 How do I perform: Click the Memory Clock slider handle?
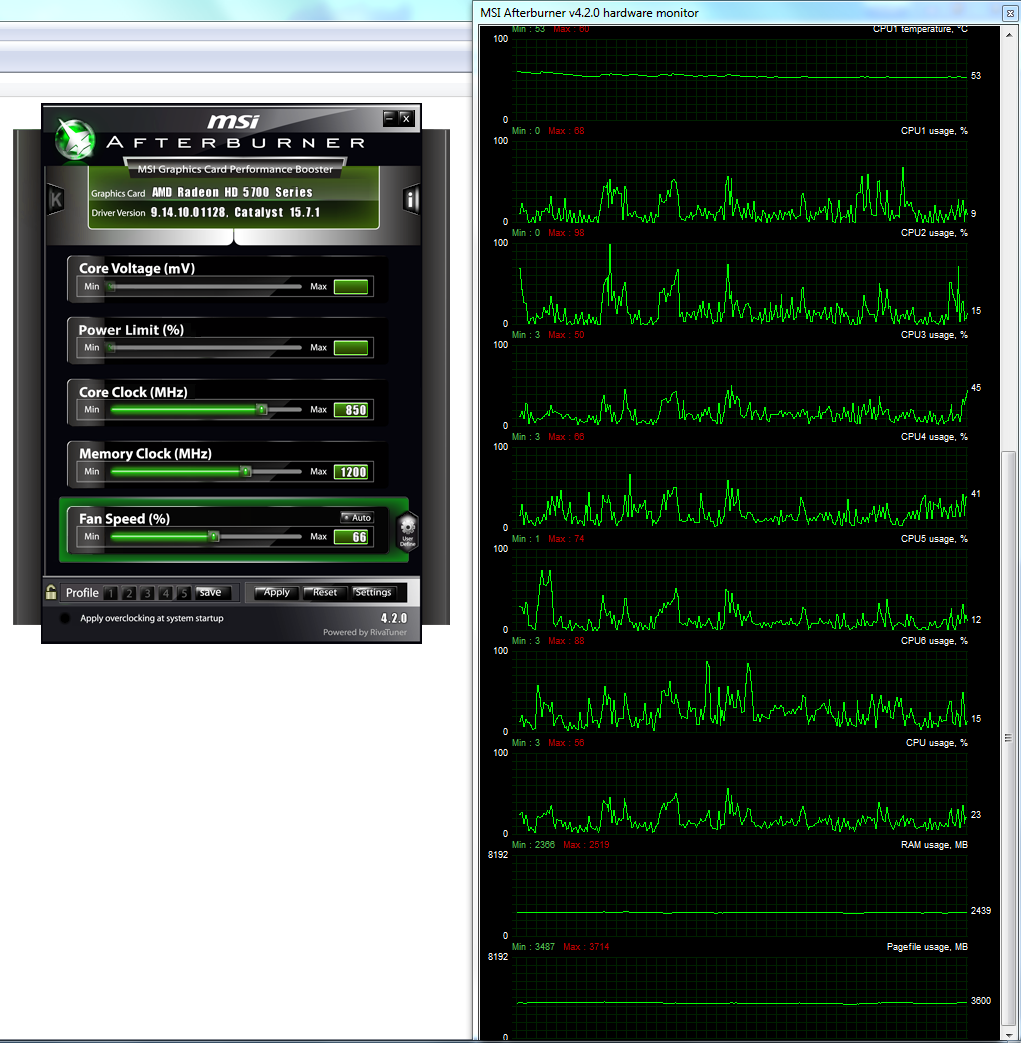[245, 472]
